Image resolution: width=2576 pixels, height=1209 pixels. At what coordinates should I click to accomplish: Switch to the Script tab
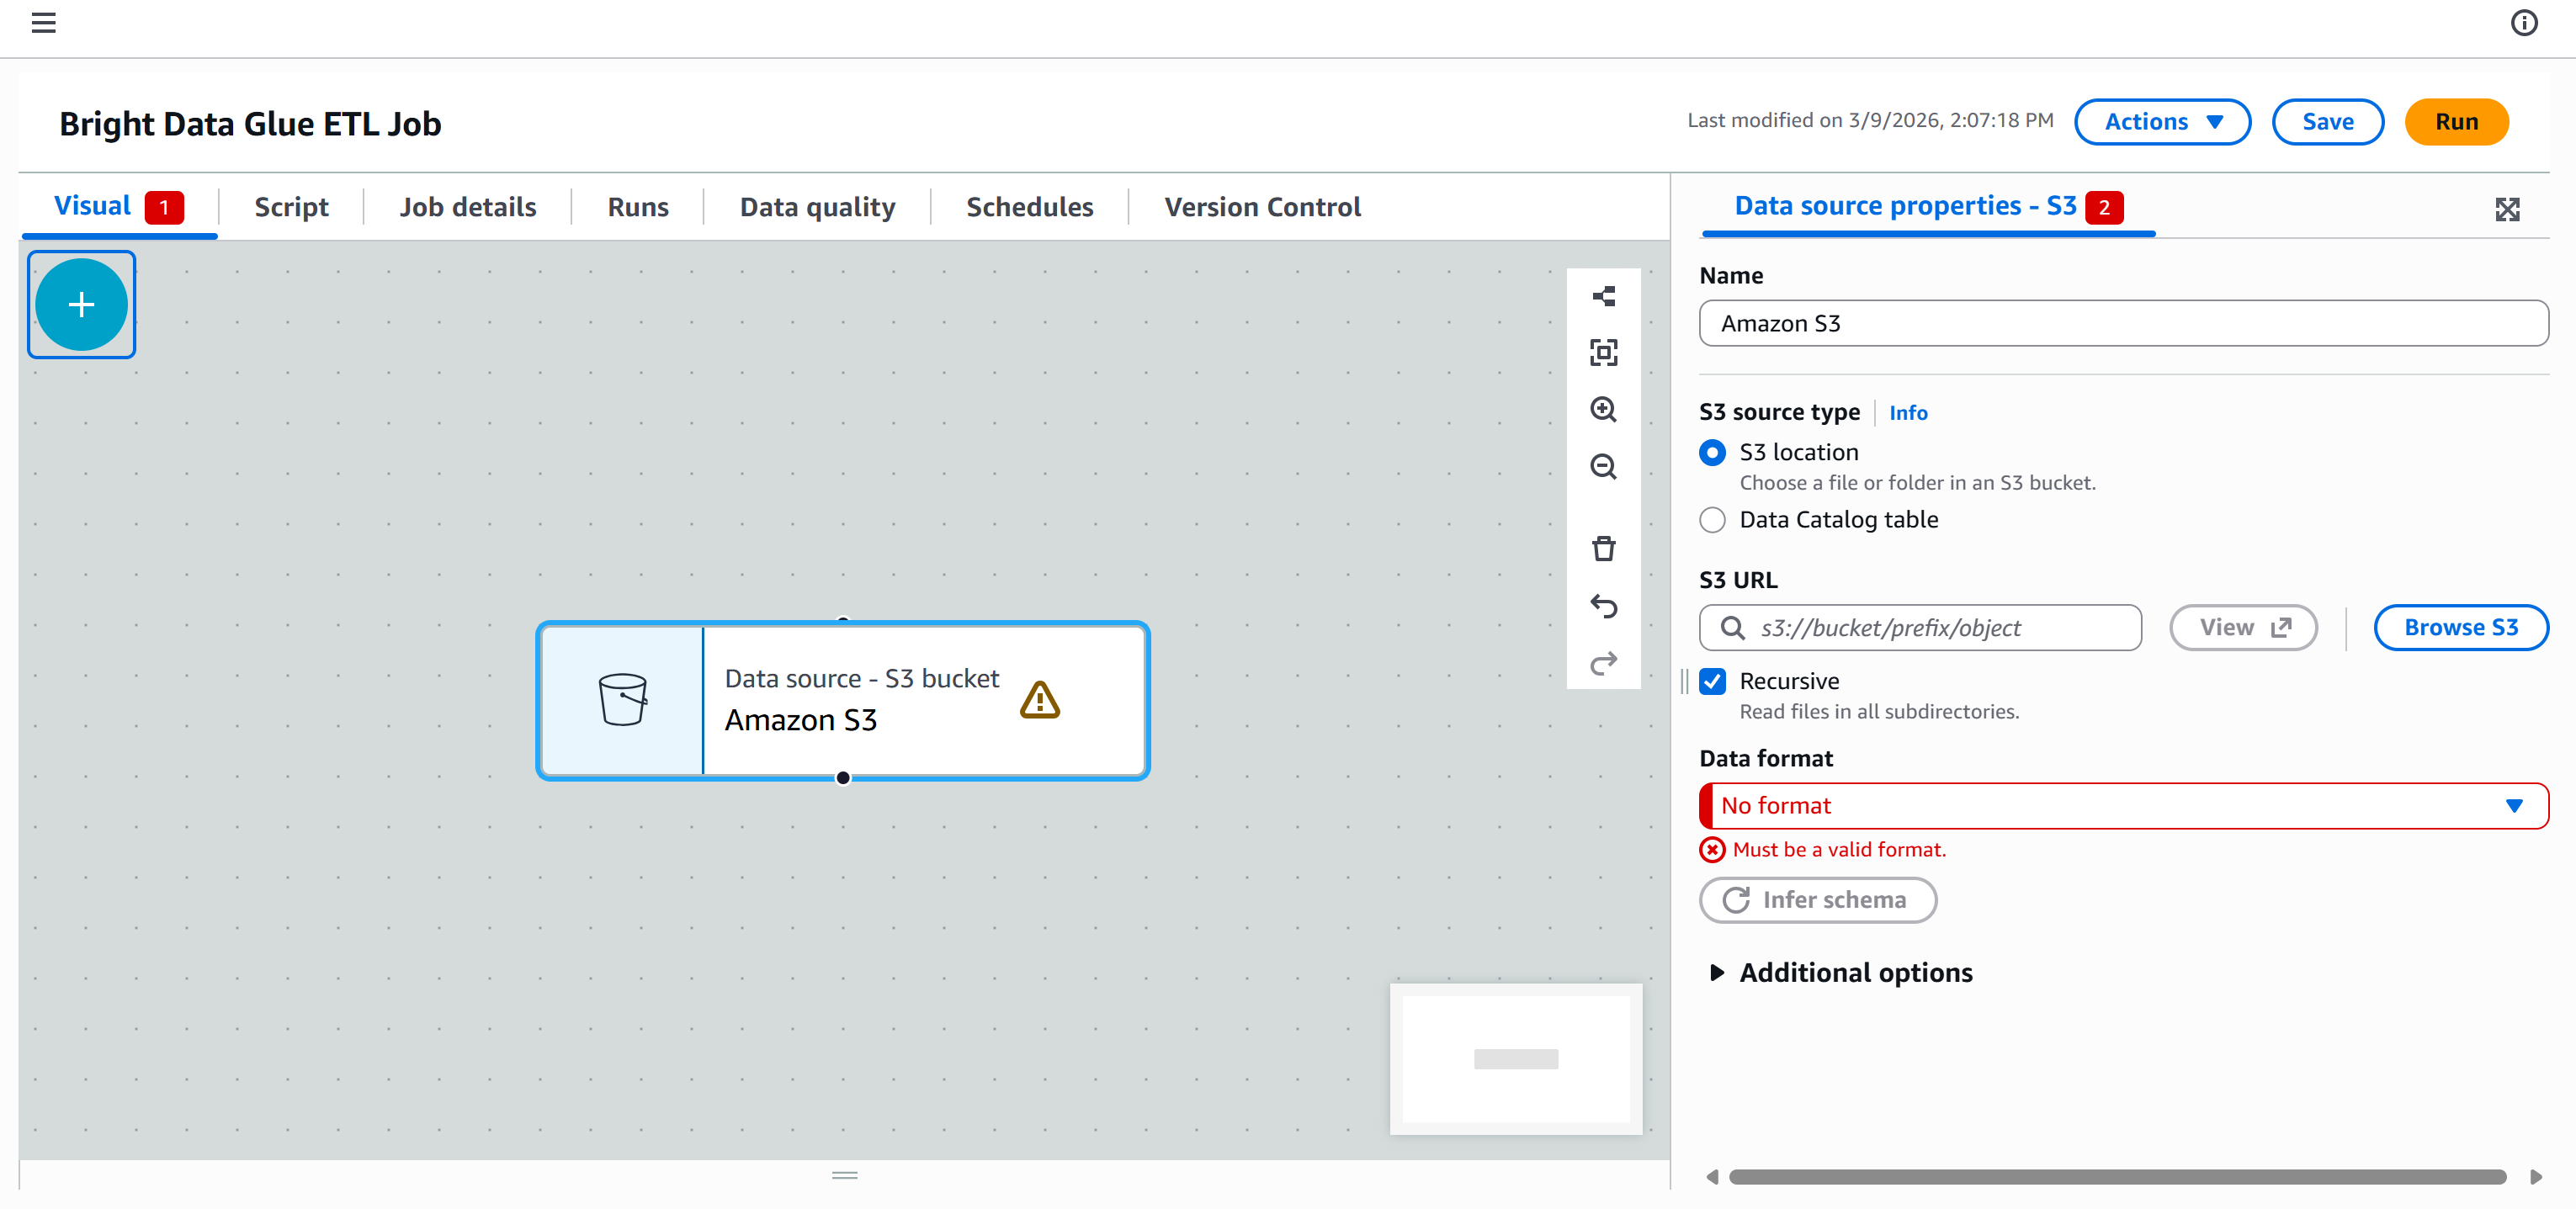click(291, 206)
